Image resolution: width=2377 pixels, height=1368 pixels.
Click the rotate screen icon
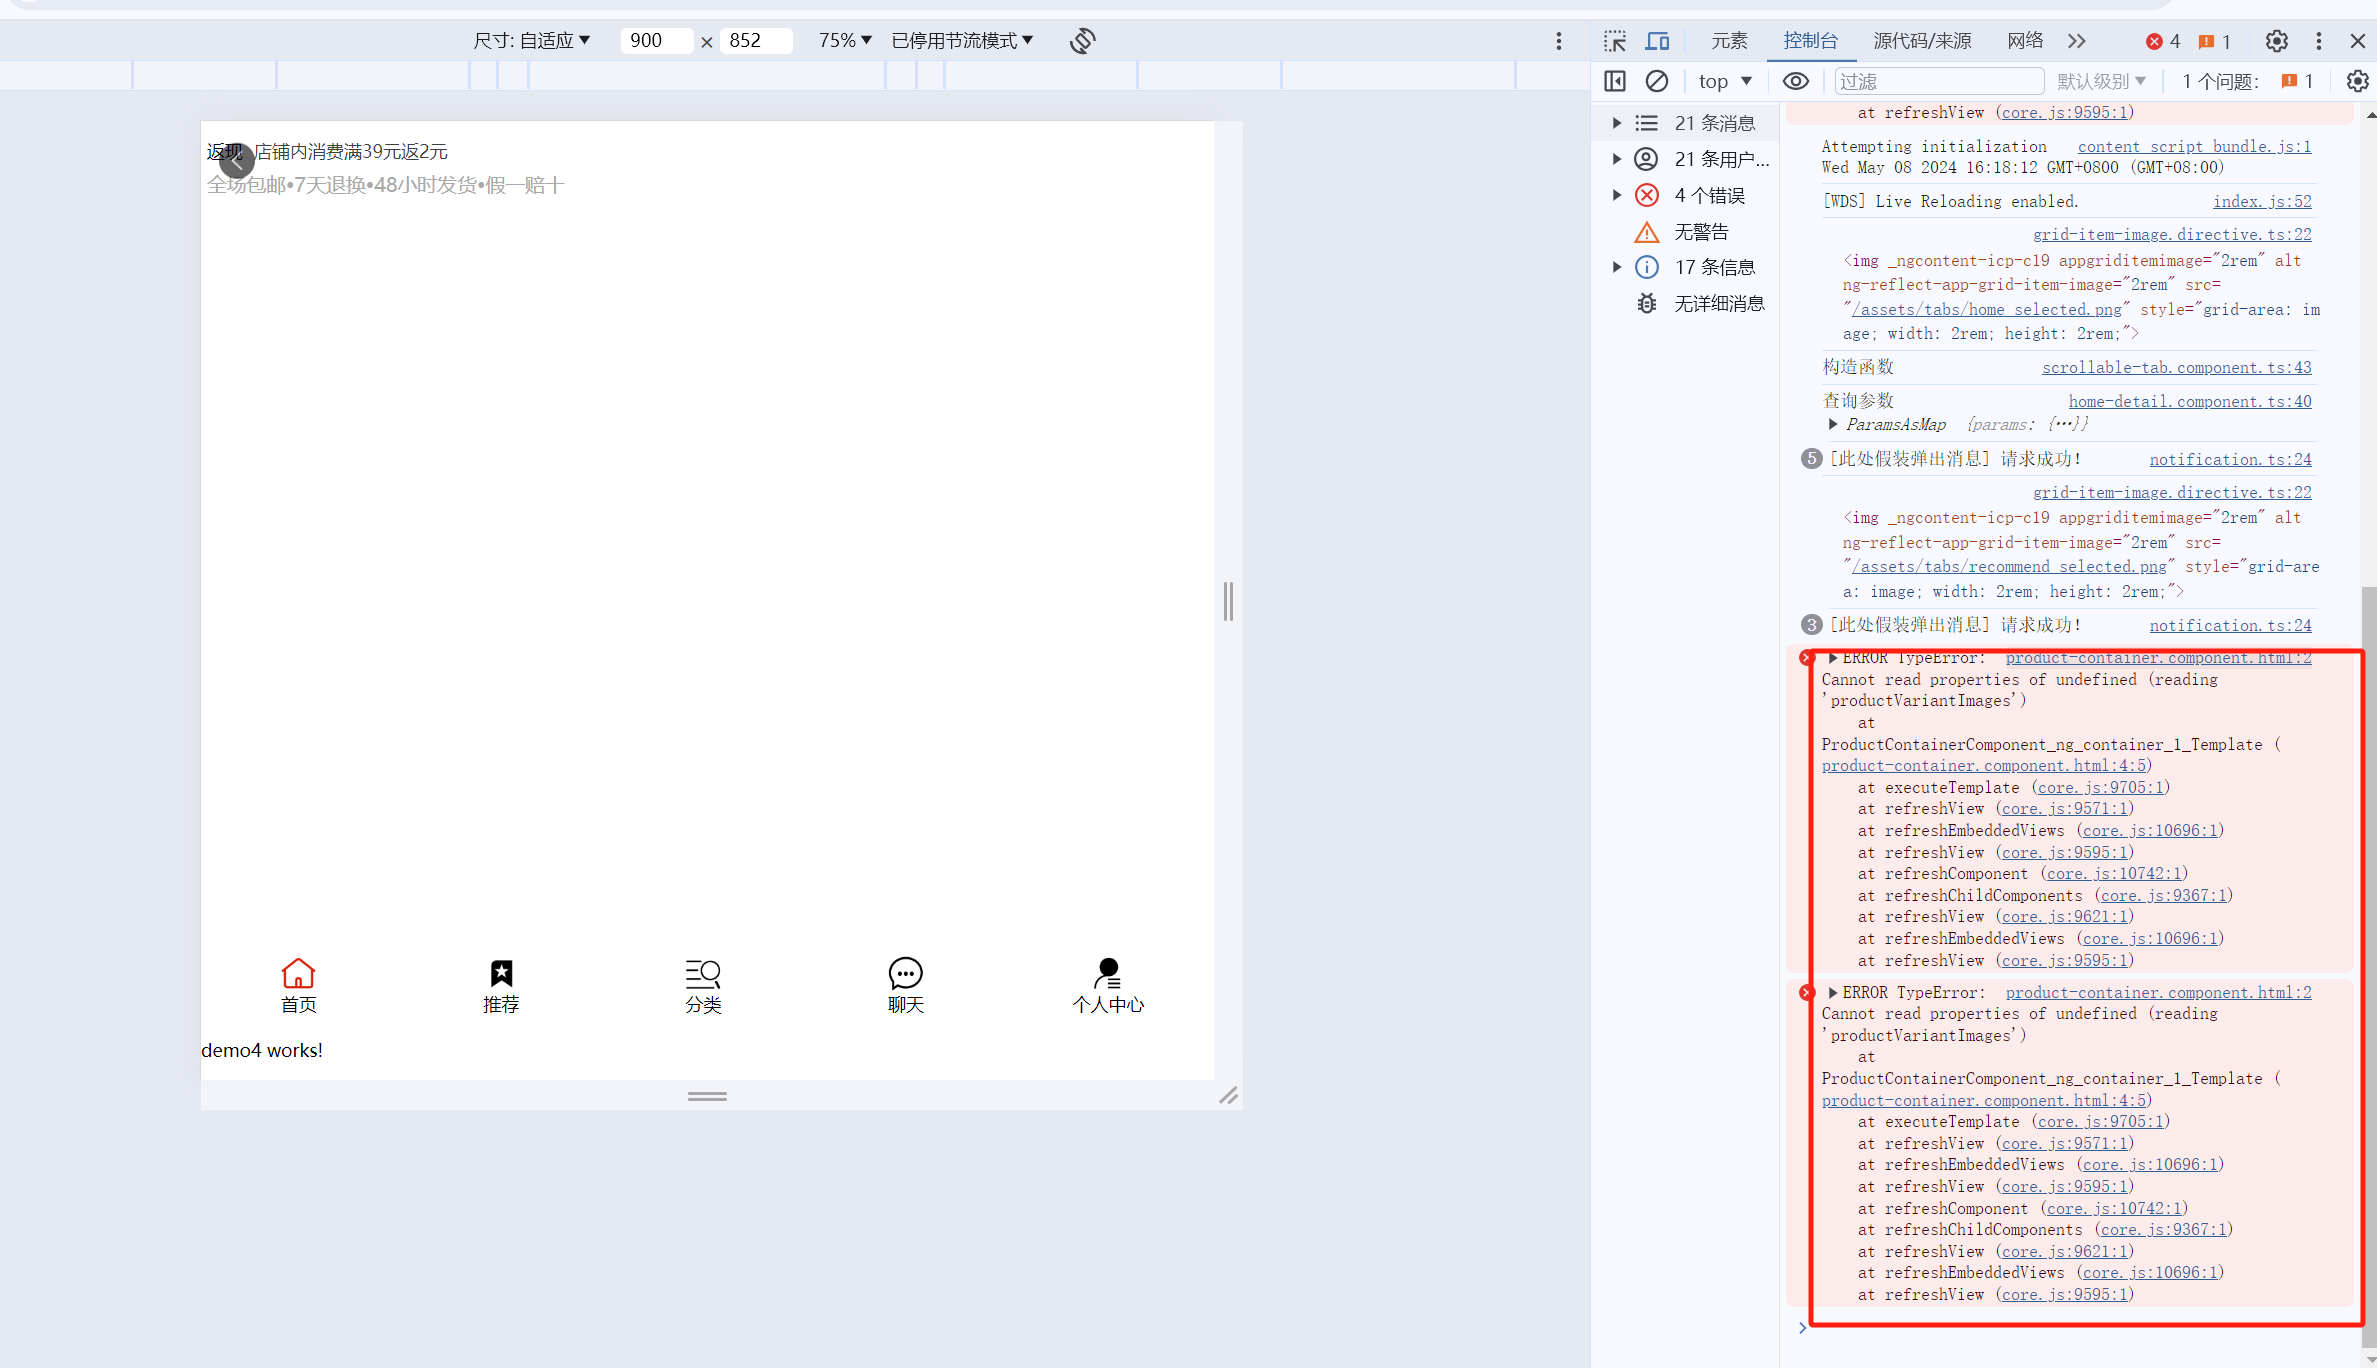(1082, 41)
